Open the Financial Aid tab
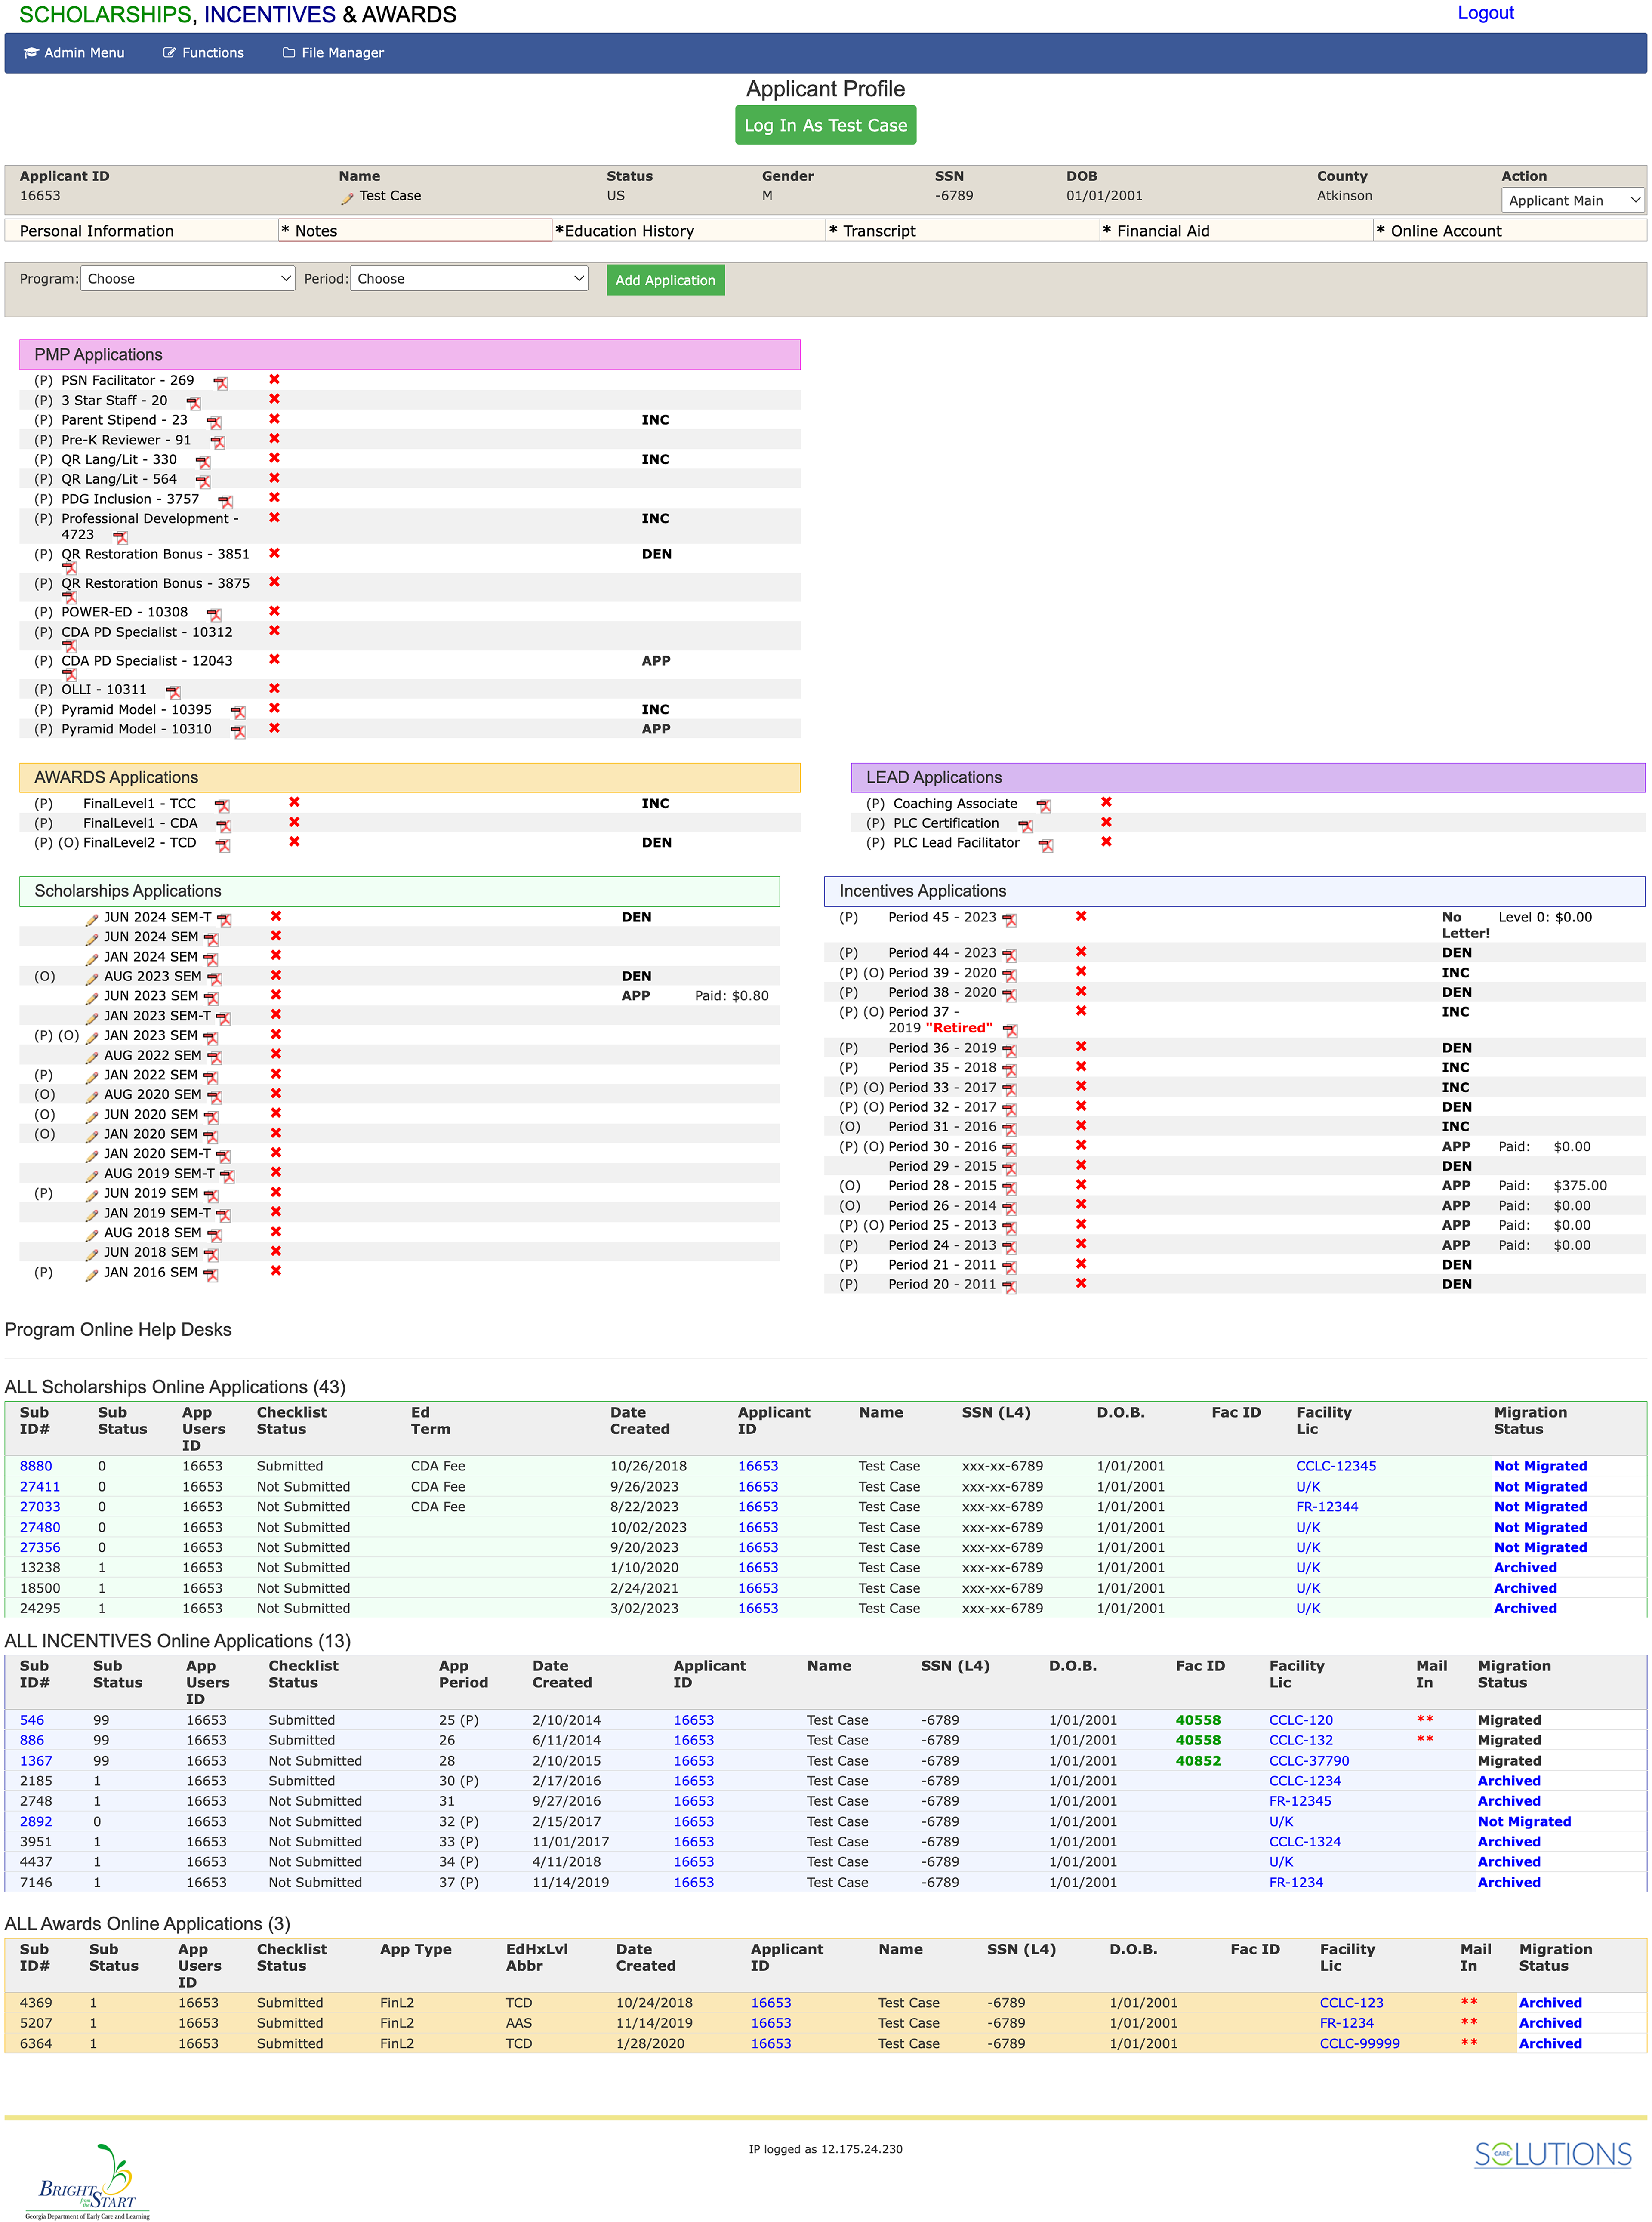 [x=1162, y=231]
